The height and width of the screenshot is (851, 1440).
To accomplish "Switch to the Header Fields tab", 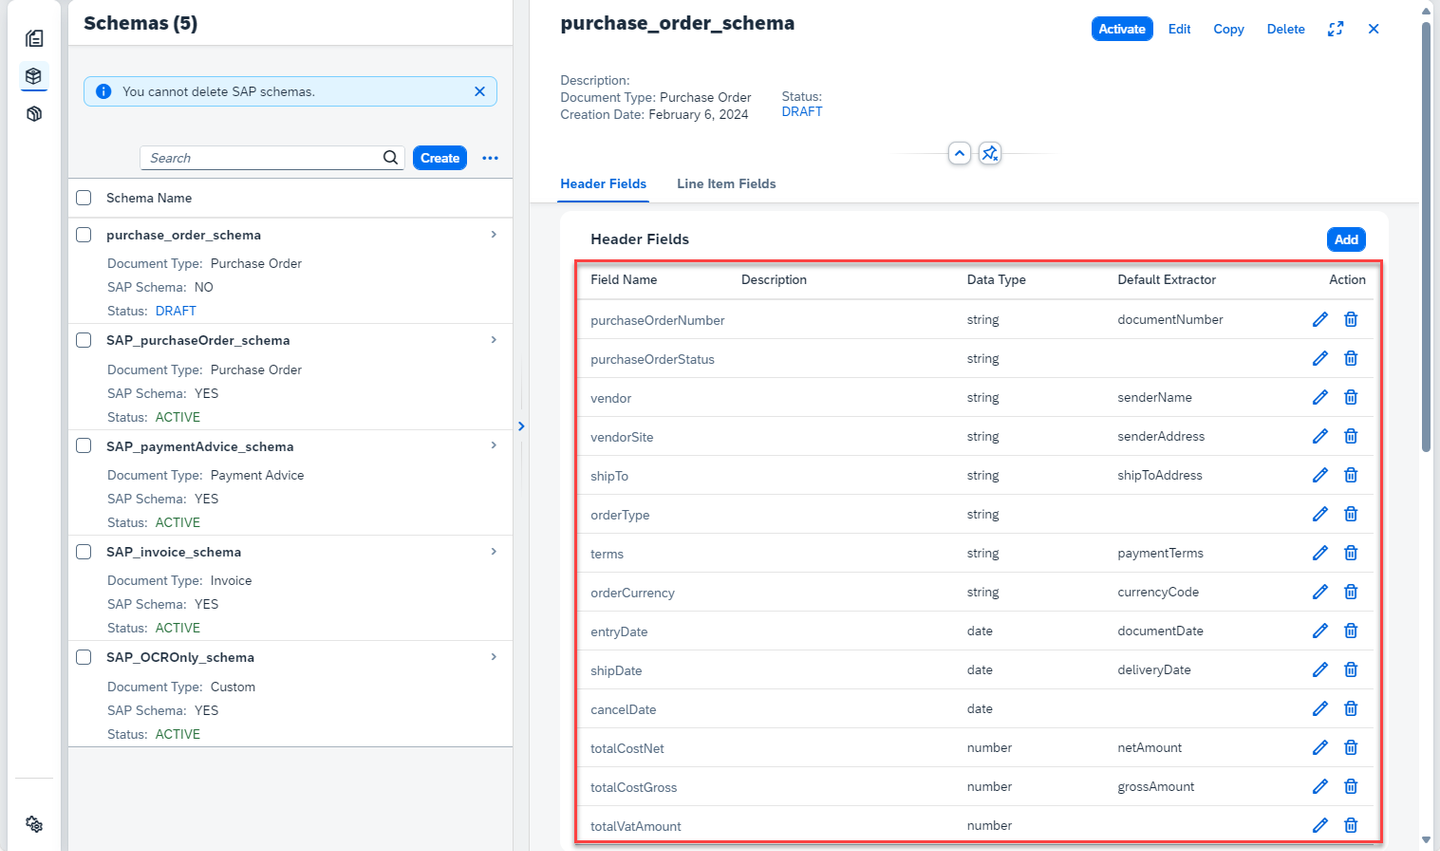I will (x=603, y=184).
